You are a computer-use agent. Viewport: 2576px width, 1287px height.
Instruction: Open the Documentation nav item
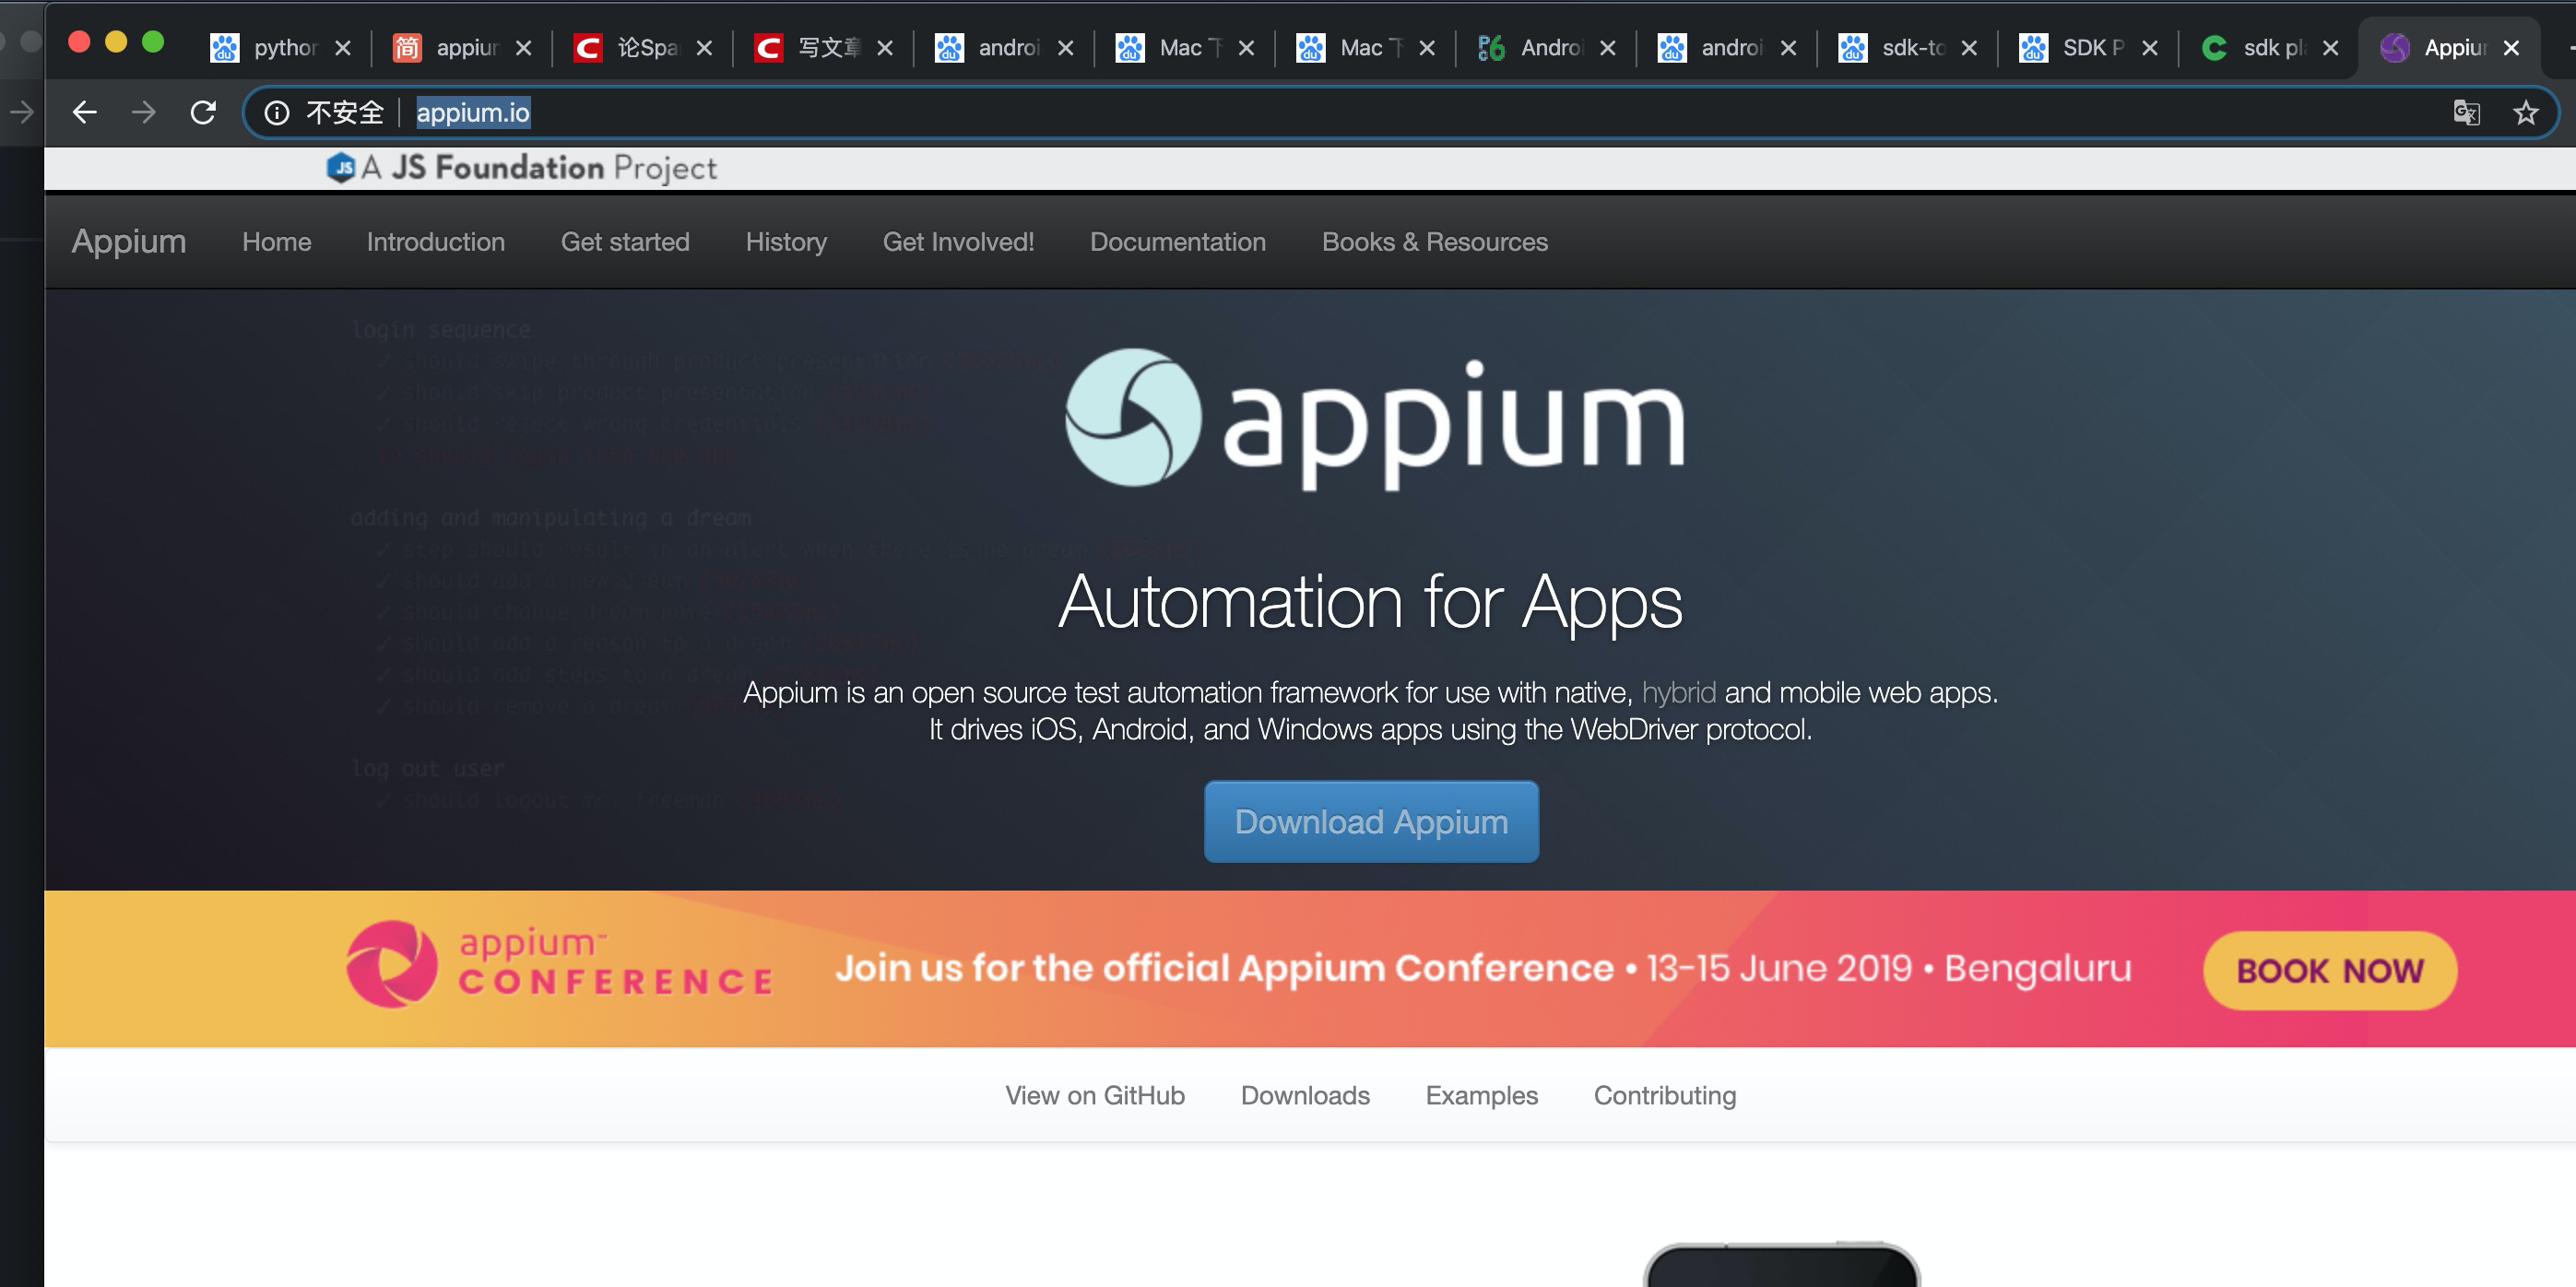tap(1178, 242)
